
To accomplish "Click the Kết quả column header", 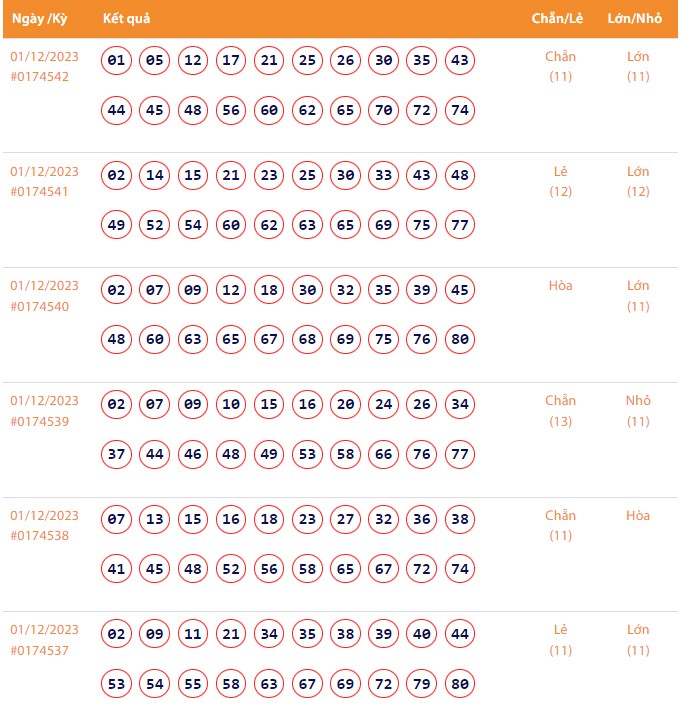I will [x=125, y=20].
